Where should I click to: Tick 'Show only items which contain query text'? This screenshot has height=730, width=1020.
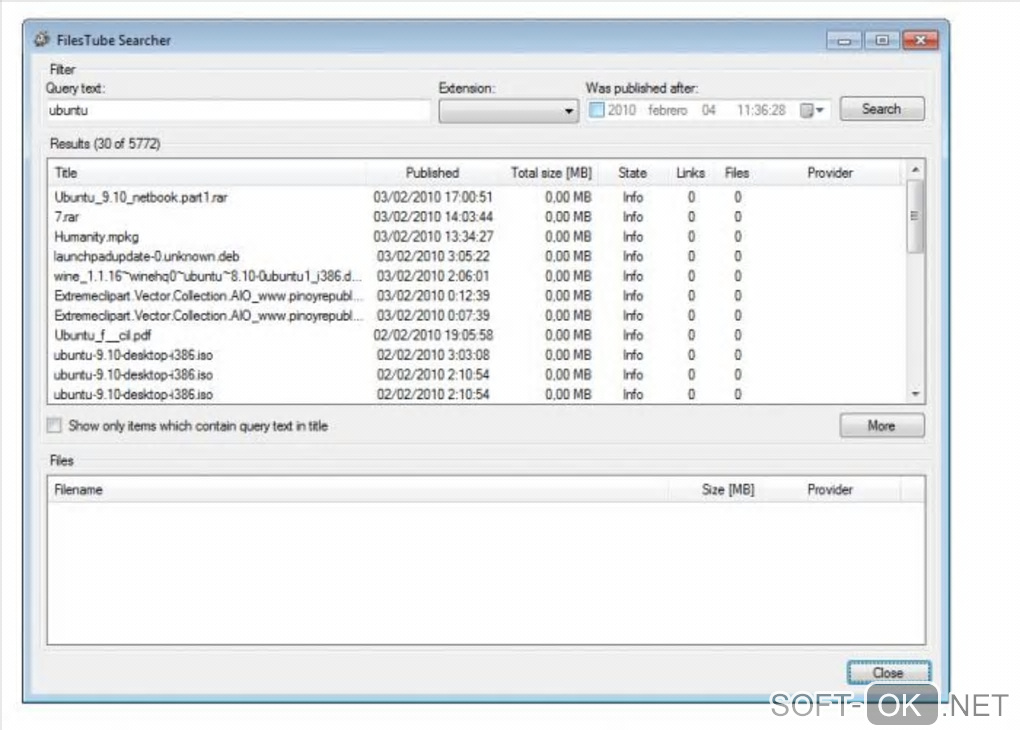[54, 426]
